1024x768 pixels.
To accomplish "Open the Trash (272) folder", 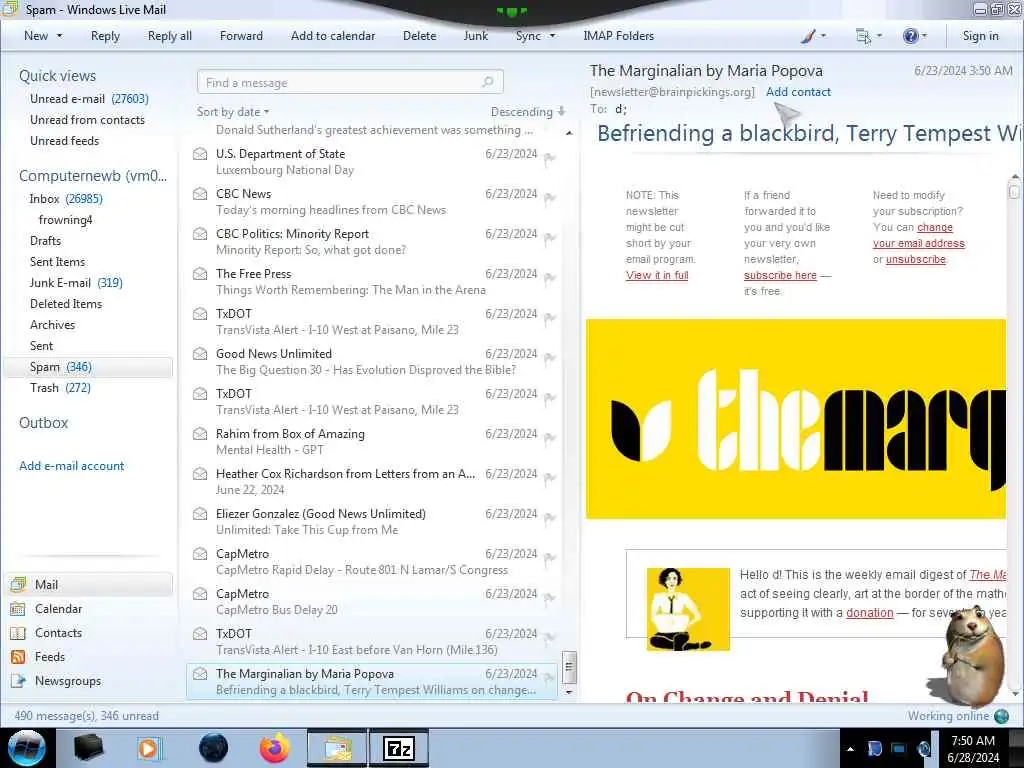I will click(x=60, y=388).
